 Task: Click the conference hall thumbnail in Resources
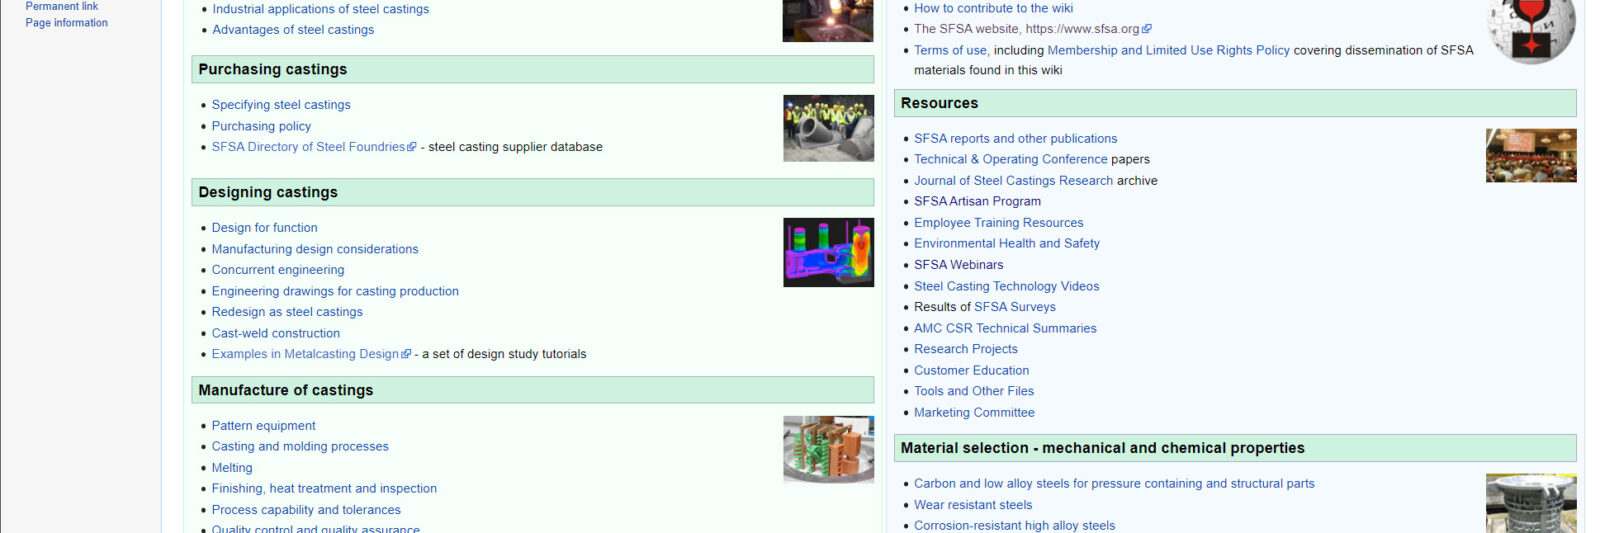[1530, 155]
